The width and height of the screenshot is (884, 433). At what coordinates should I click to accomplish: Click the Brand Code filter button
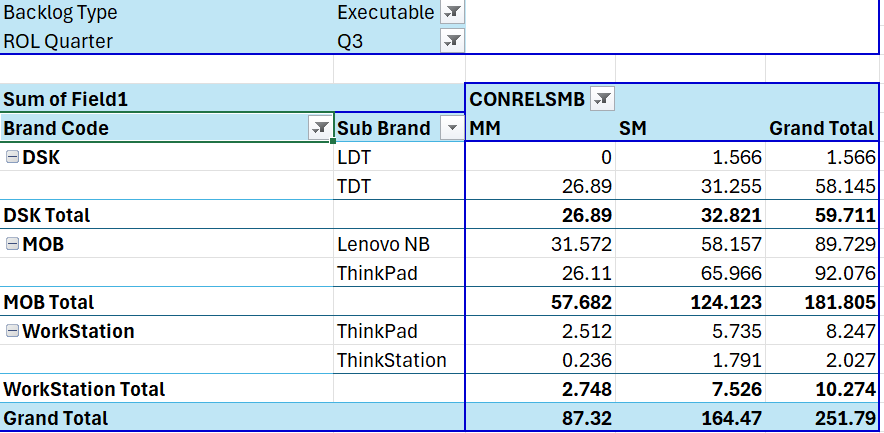pyautogui.click(x=320, y=128)
